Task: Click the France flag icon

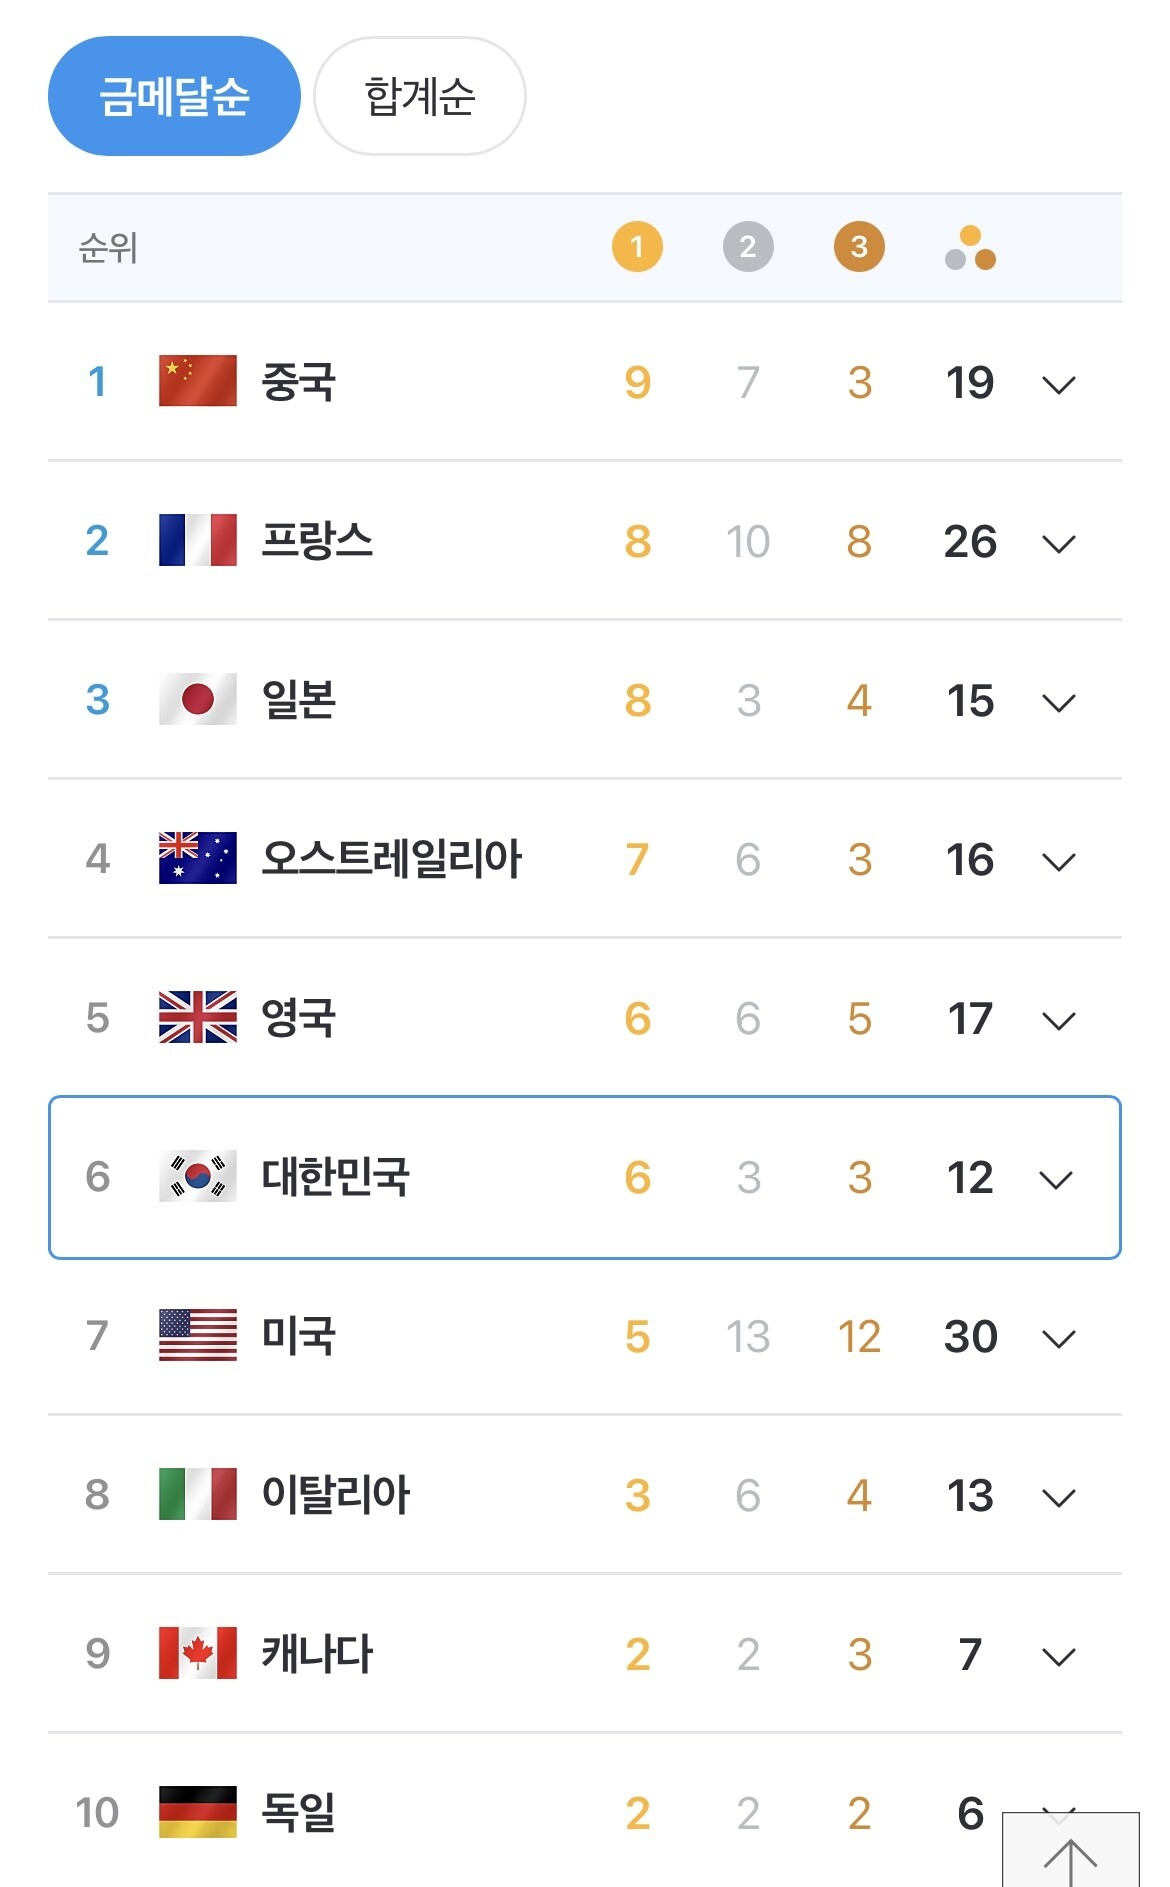Action: pyautogui.click(x=198, y=540)
